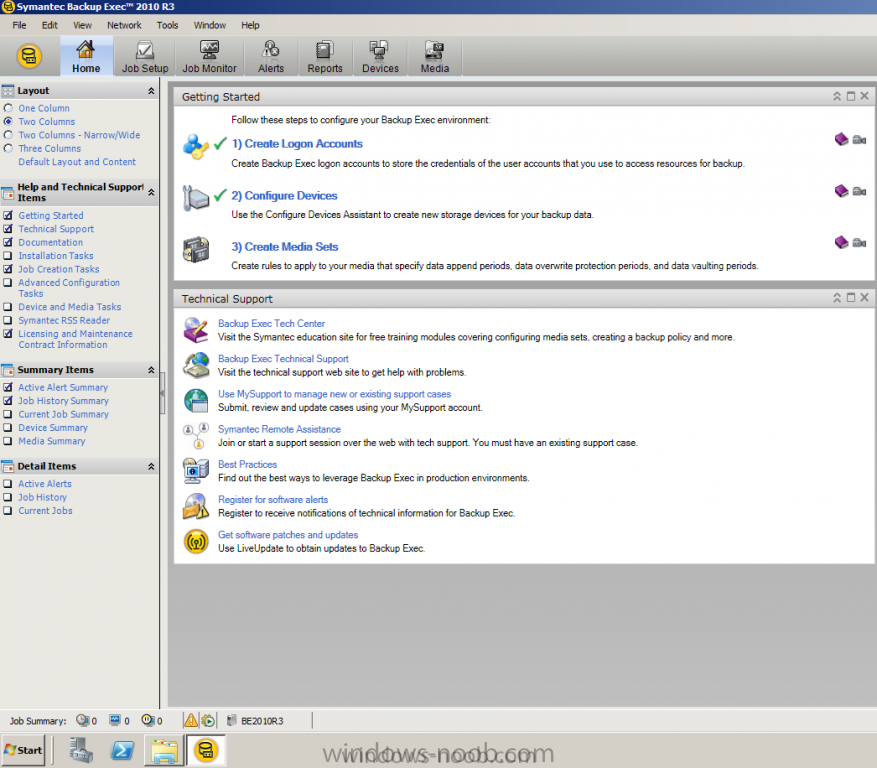877x768 pixels.
Task: Collapse the Help and Technical Support Items section
Action: click(x=151, y=192)
